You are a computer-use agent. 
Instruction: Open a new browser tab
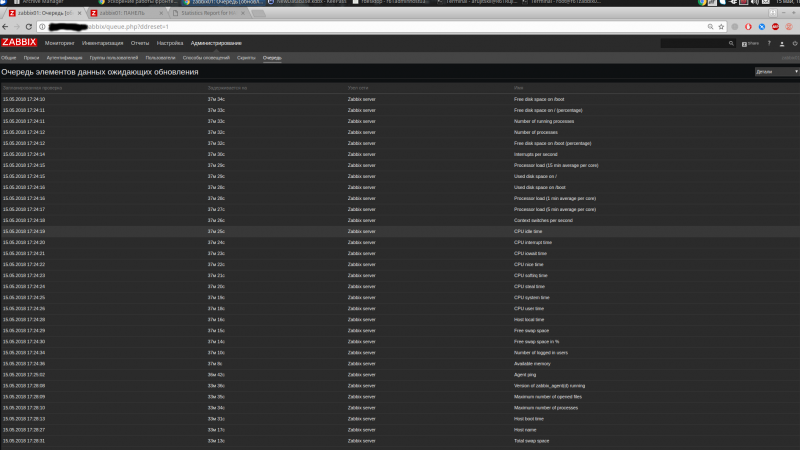tap(259, 13)
